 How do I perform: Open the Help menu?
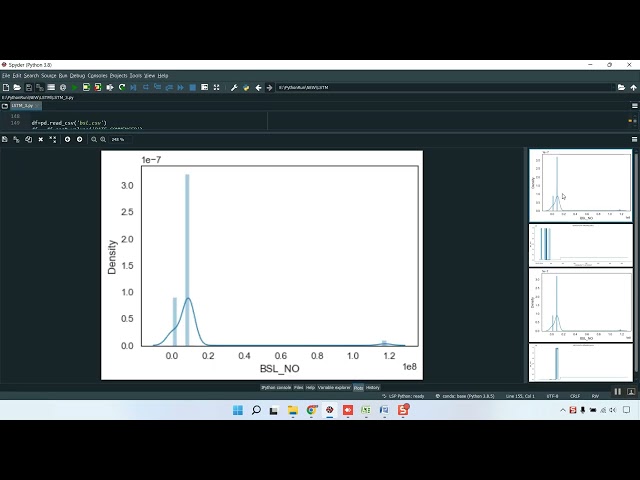(x=163, y=76)
